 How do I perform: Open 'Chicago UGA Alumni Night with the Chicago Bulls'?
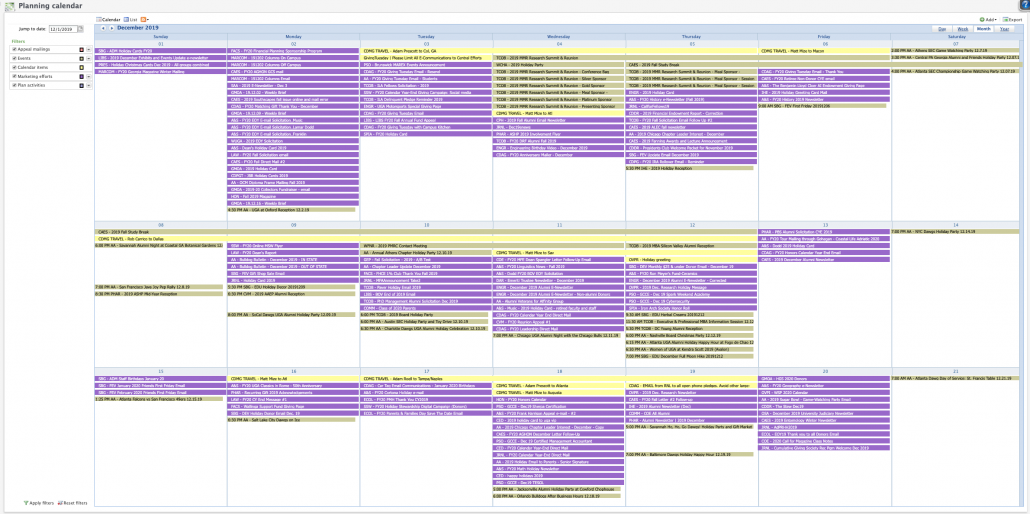point(556,335)
